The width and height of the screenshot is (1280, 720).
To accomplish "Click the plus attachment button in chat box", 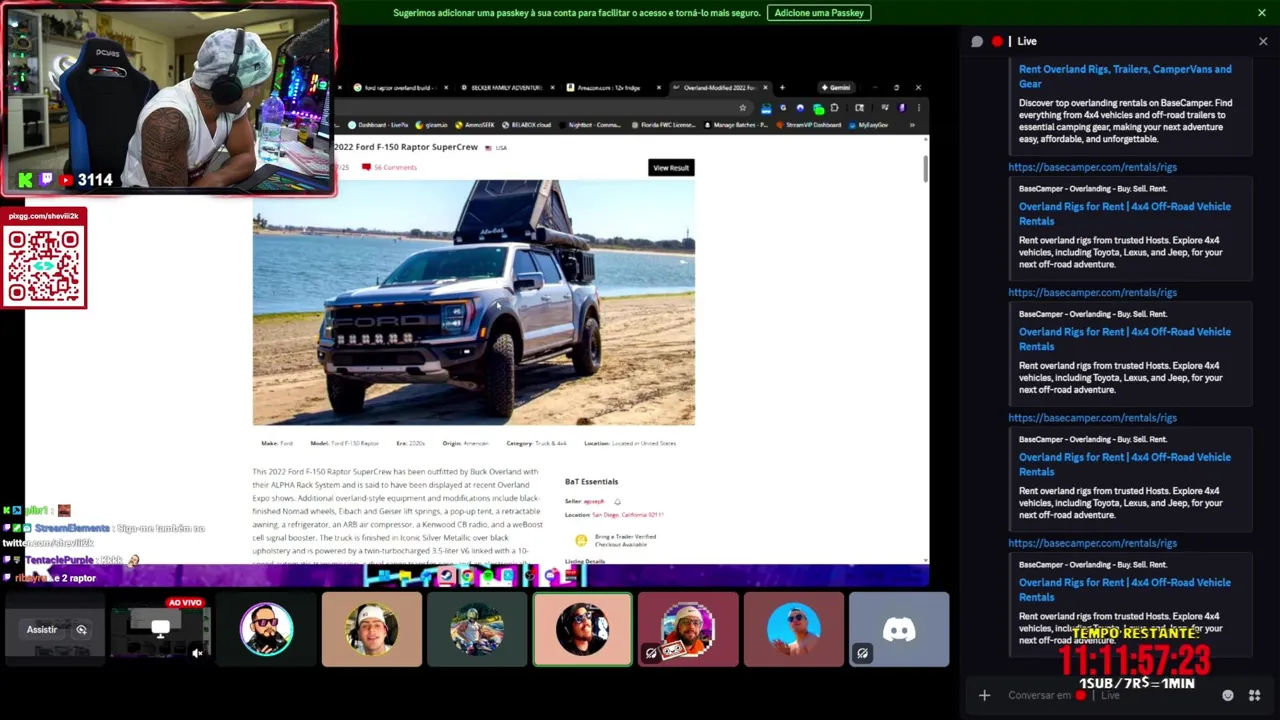I will pyautogui.click(x=984, y=695).
